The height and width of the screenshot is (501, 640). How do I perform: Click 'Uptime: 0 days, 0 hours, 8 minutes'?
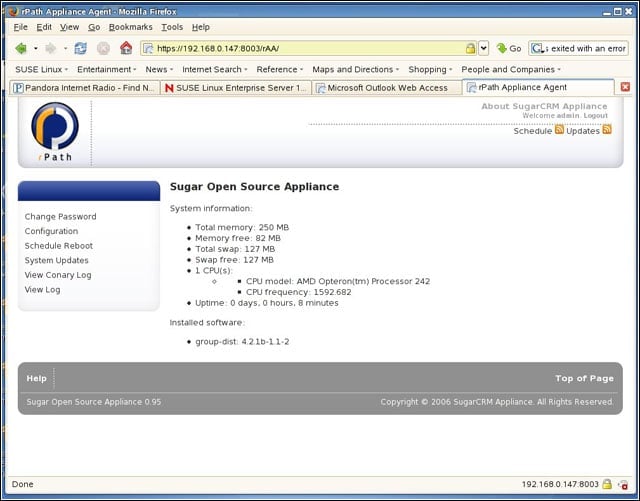click(267, 303)
